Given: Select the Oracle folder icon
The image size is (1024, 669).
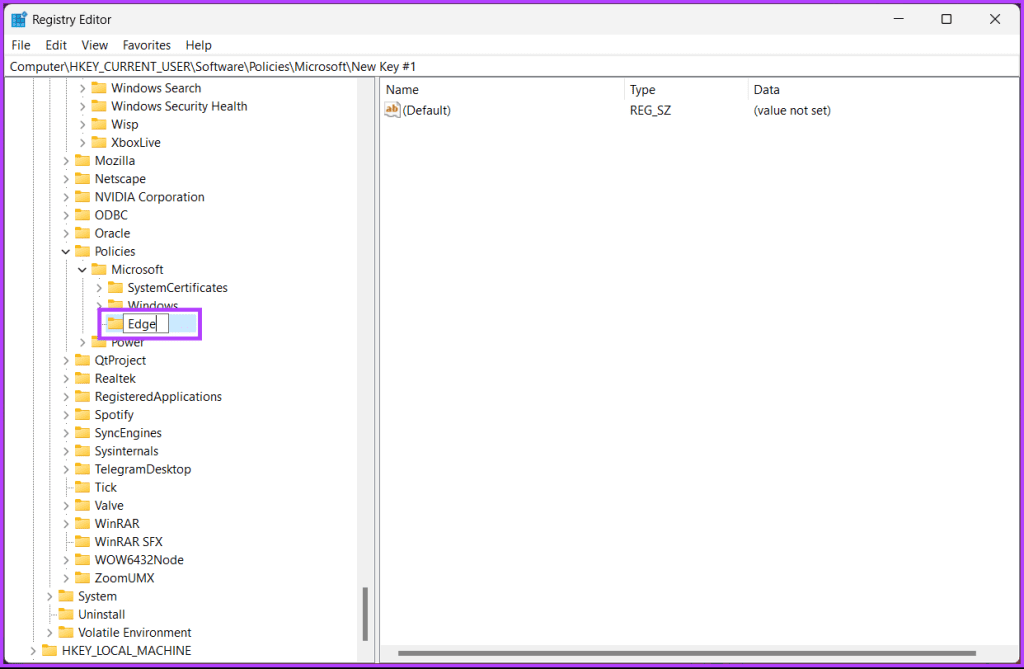Looking at the screenshot, I should 85,232.
